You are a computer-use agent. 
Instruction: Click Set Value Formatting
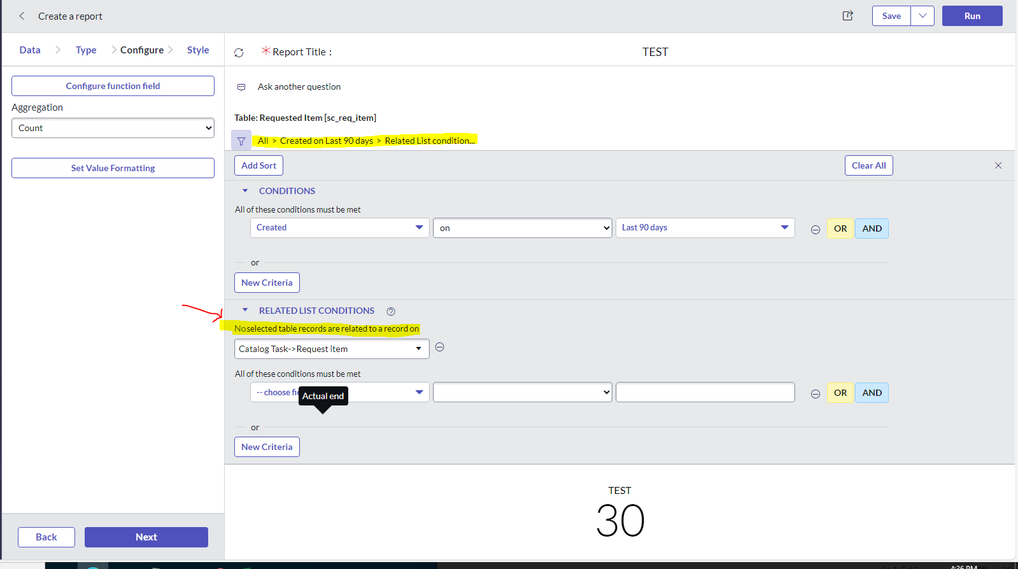point(113,168)
